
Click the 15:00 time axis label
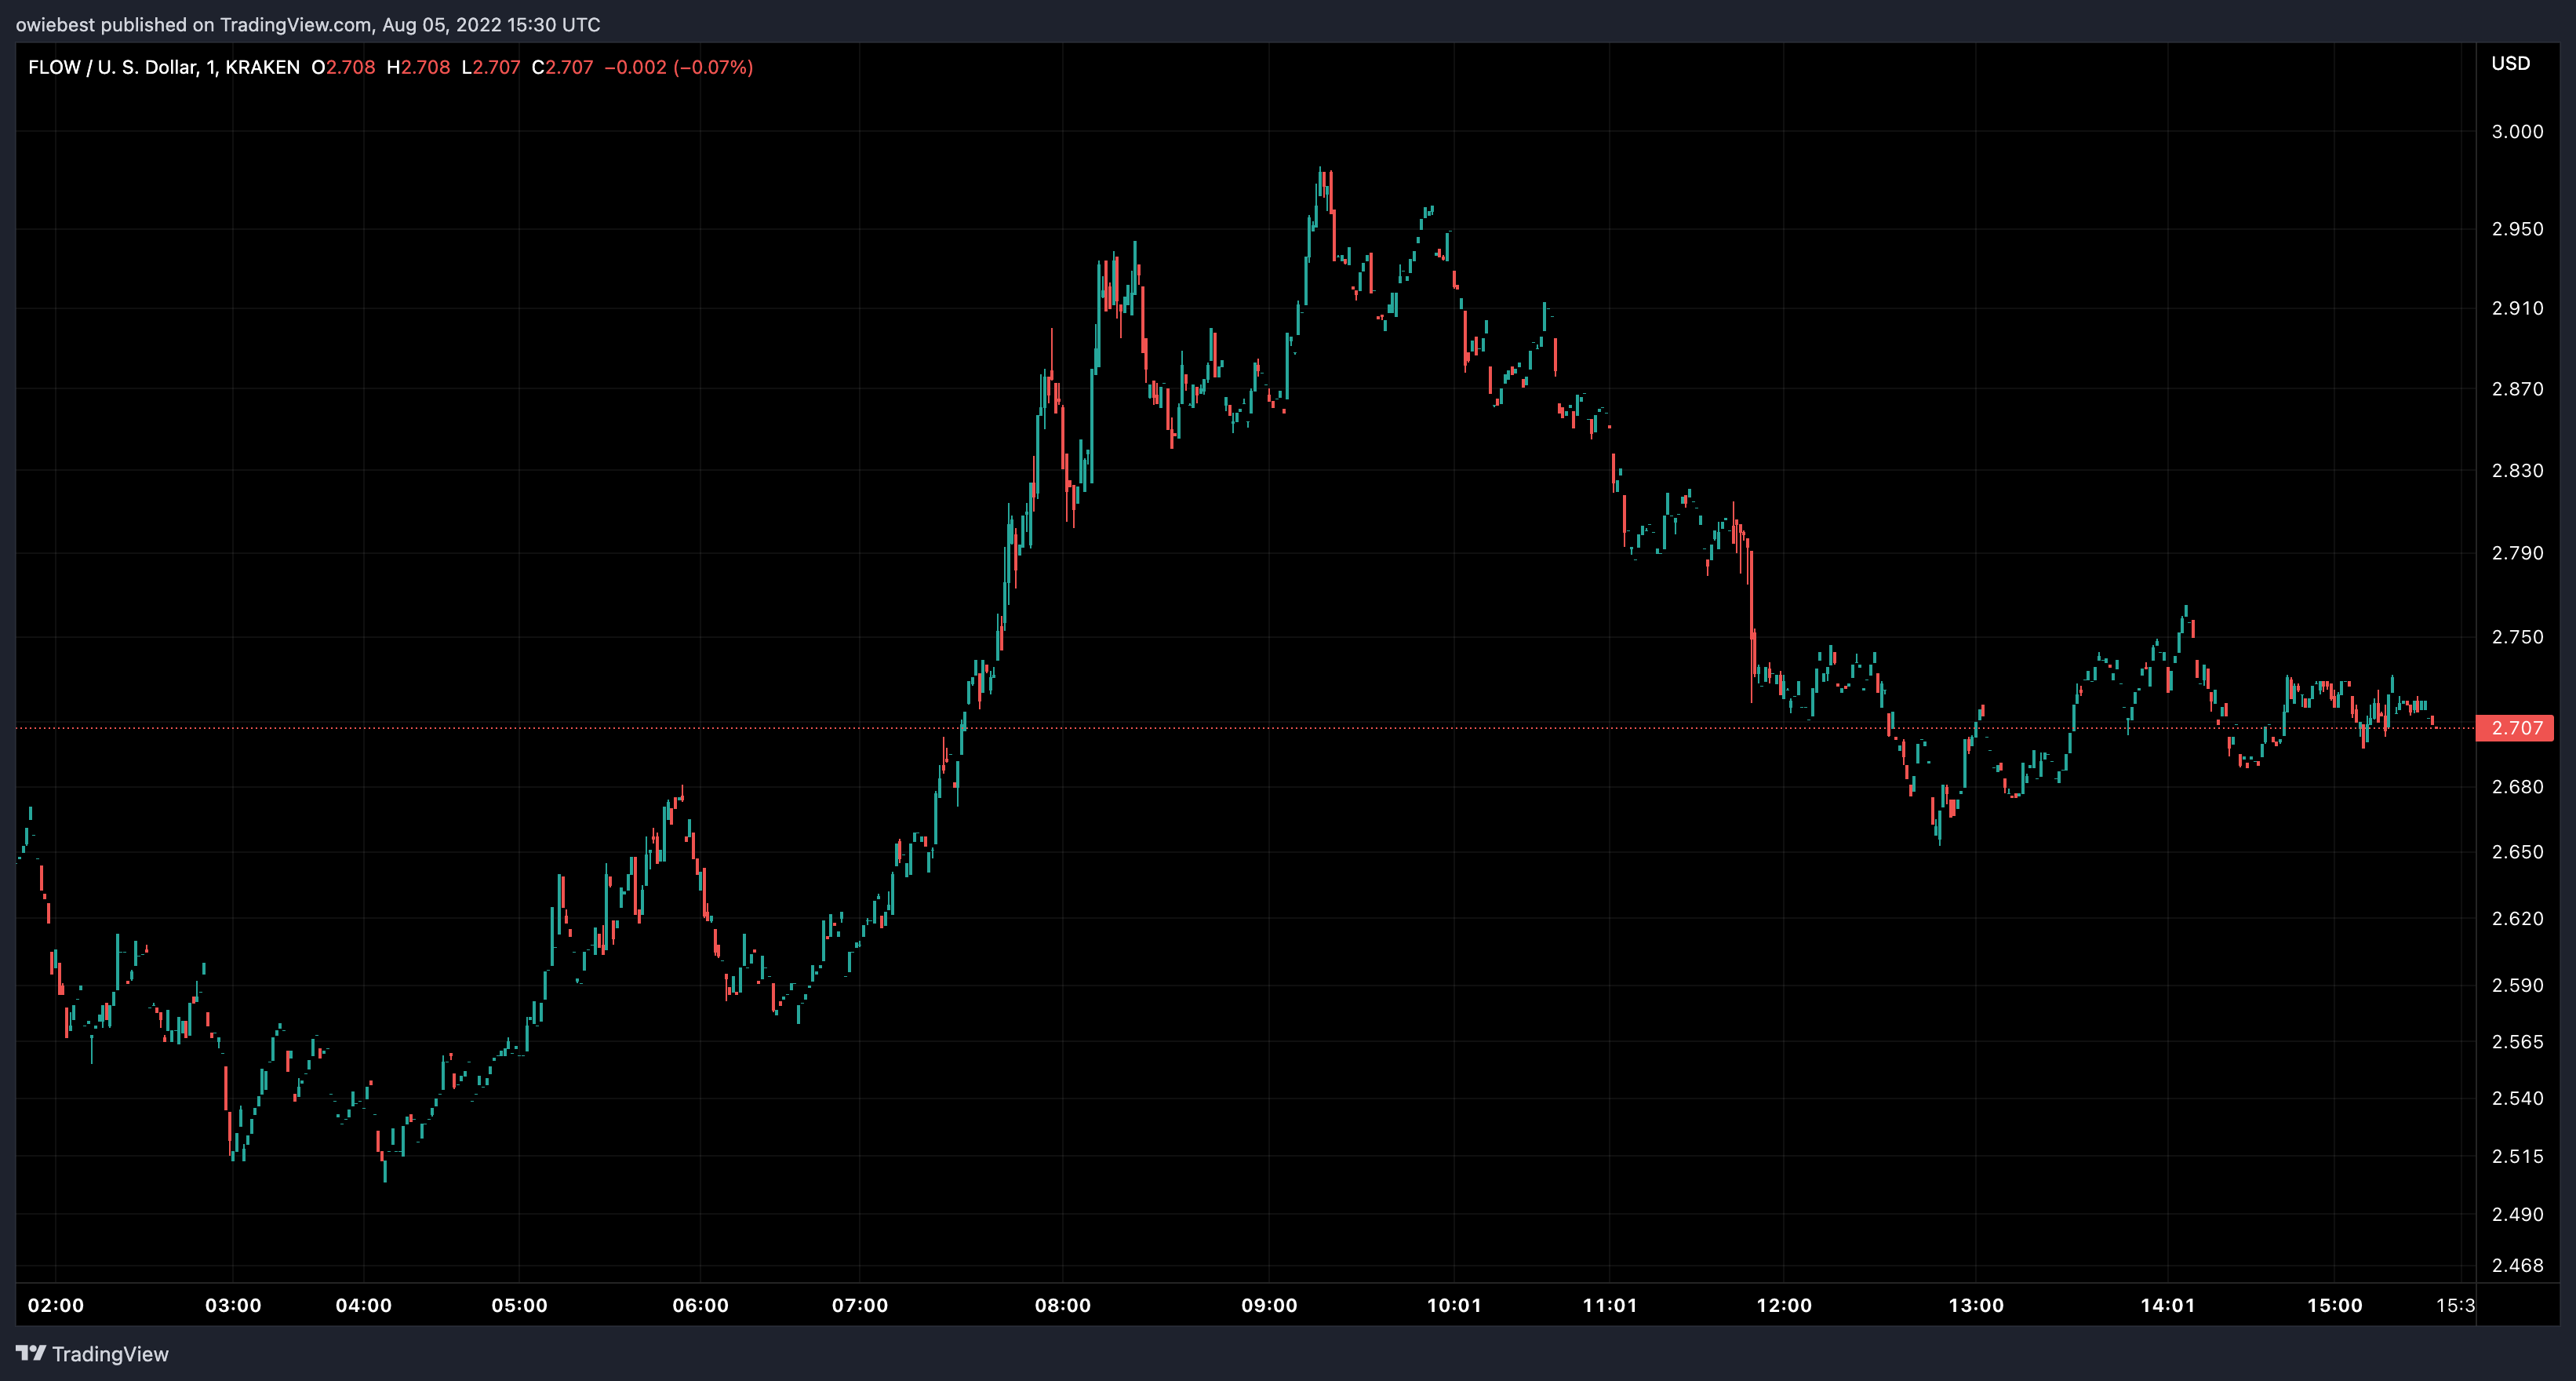pos(2335,1305)
